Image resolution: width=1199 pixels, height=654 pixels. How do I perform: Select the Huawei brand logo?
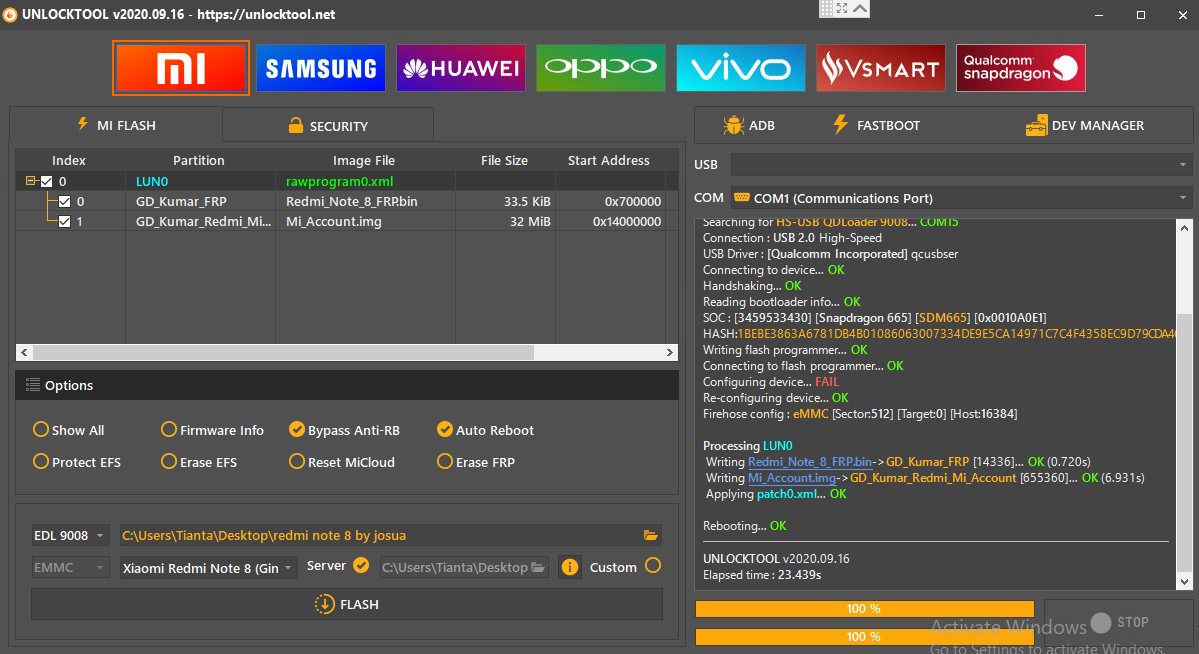click(x=461, y=68)
